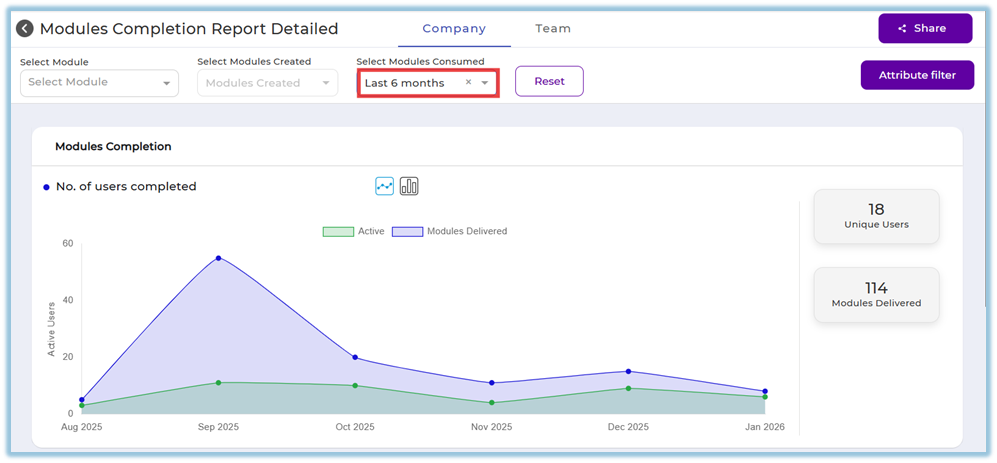Switch to the Company tab
Screen dimensions: 997x463
pyautogui.click(x=454, y=29)
